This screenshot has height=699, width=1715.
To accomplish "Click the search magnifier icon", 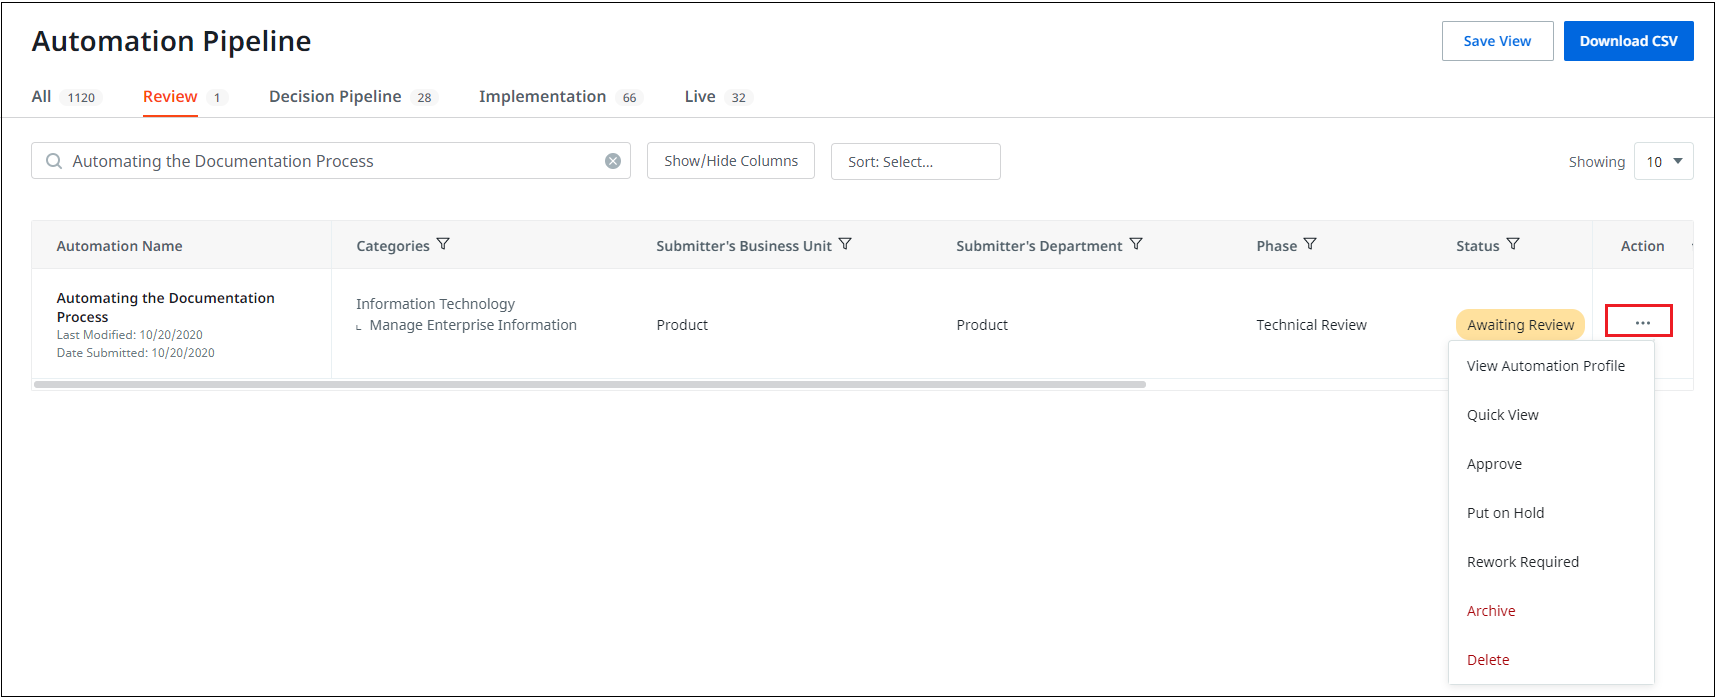I will pos(54,161).
